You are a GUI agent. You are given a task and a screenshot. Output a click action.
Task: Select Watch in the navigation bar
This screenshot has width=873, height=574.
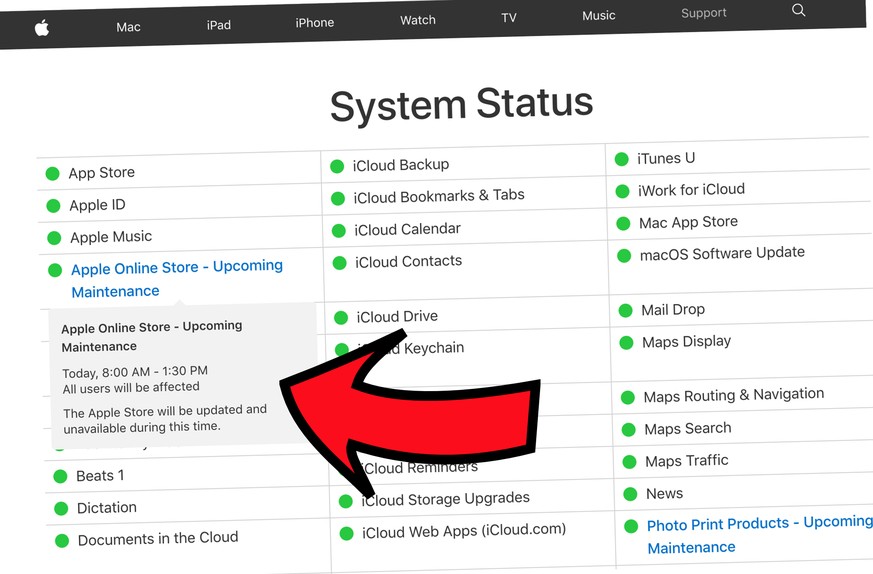417,20
